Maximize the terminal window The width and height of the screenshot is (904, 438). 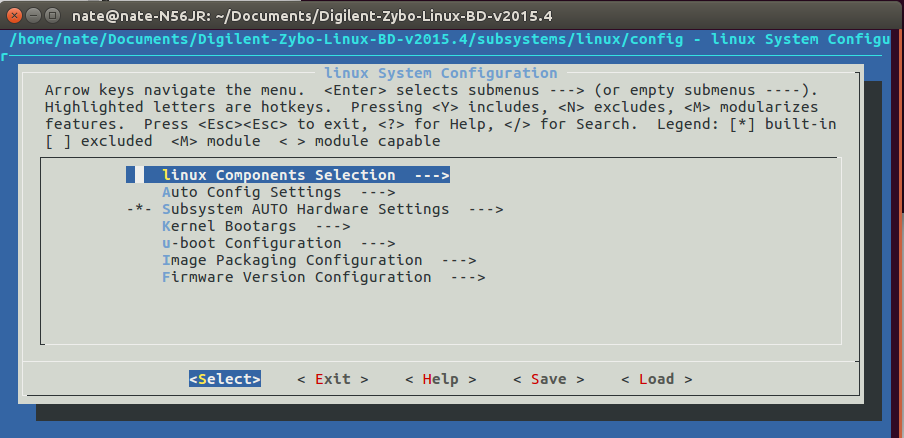tap(52, 15)
